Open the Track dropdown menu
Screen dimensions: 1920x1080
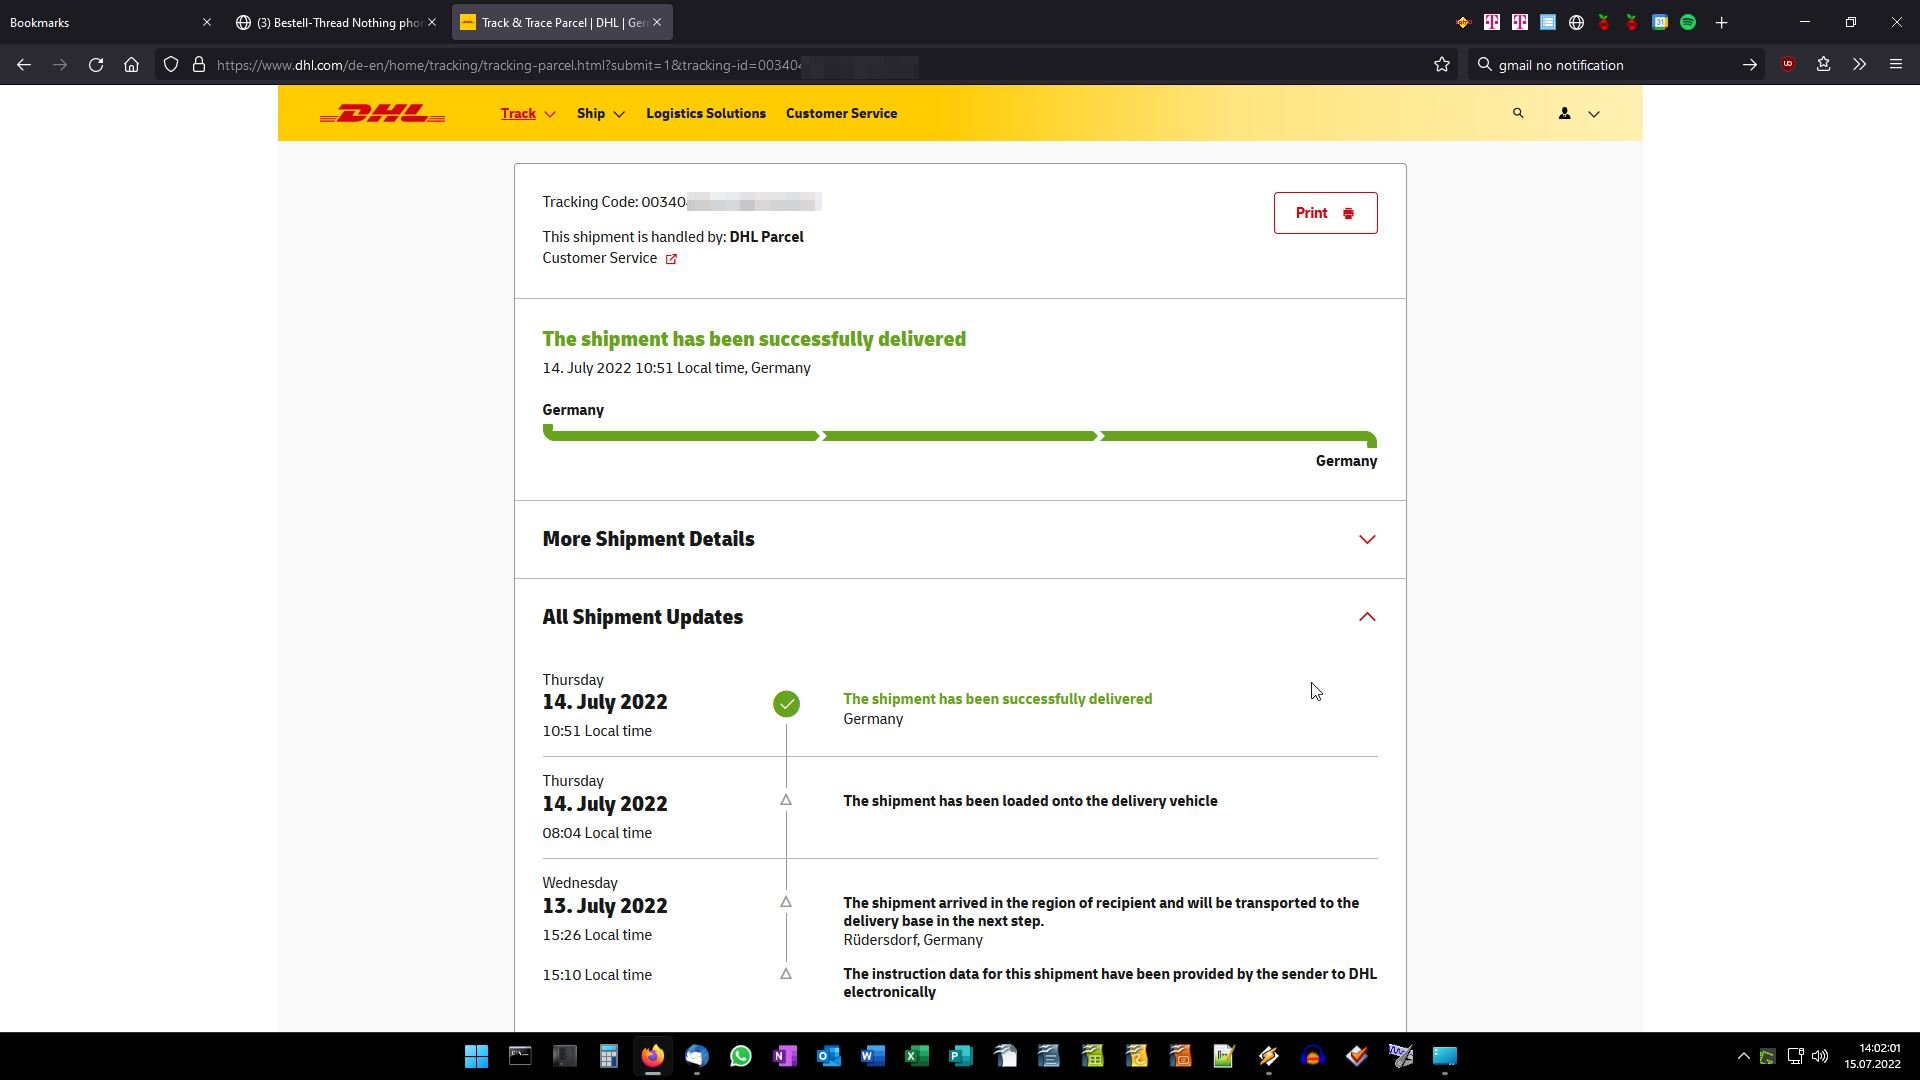coord(527,114)
